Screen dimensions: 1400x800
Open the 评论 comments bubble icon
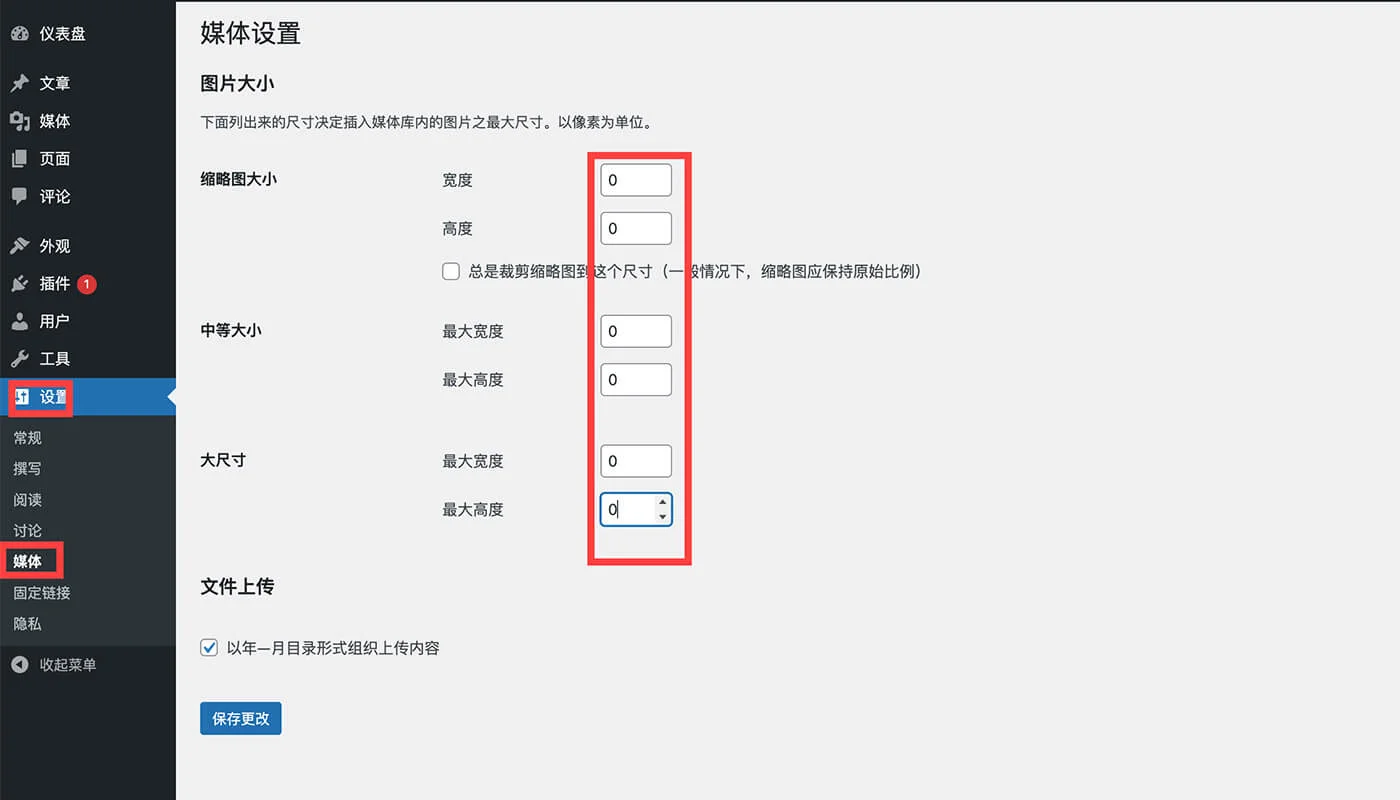click(x=22, y=196)
